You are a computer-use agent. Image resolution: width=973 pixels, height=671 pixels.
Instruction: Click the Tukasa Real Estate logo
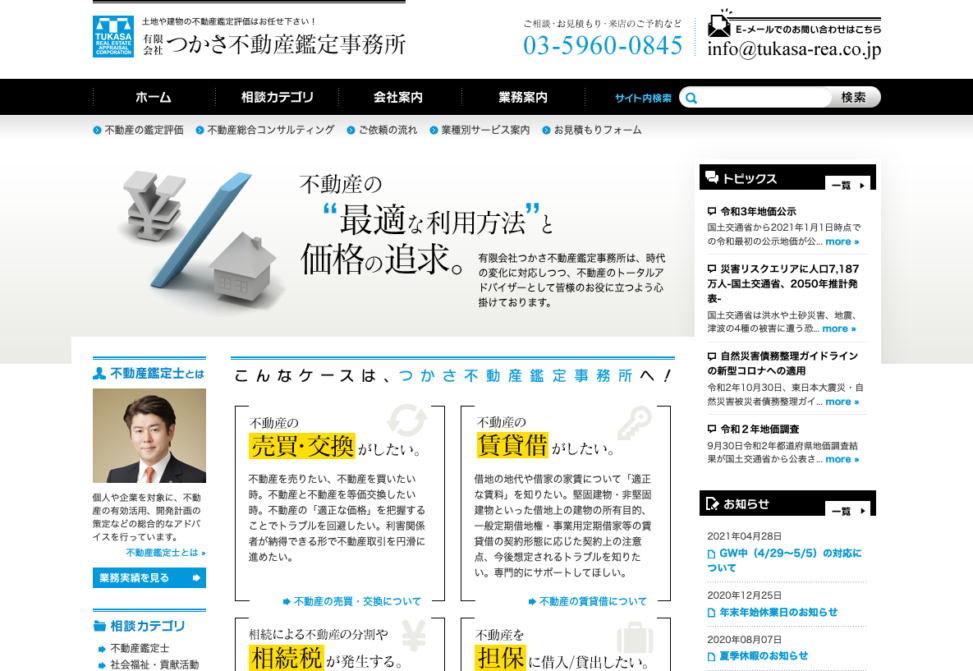click(x=112, y=36)
